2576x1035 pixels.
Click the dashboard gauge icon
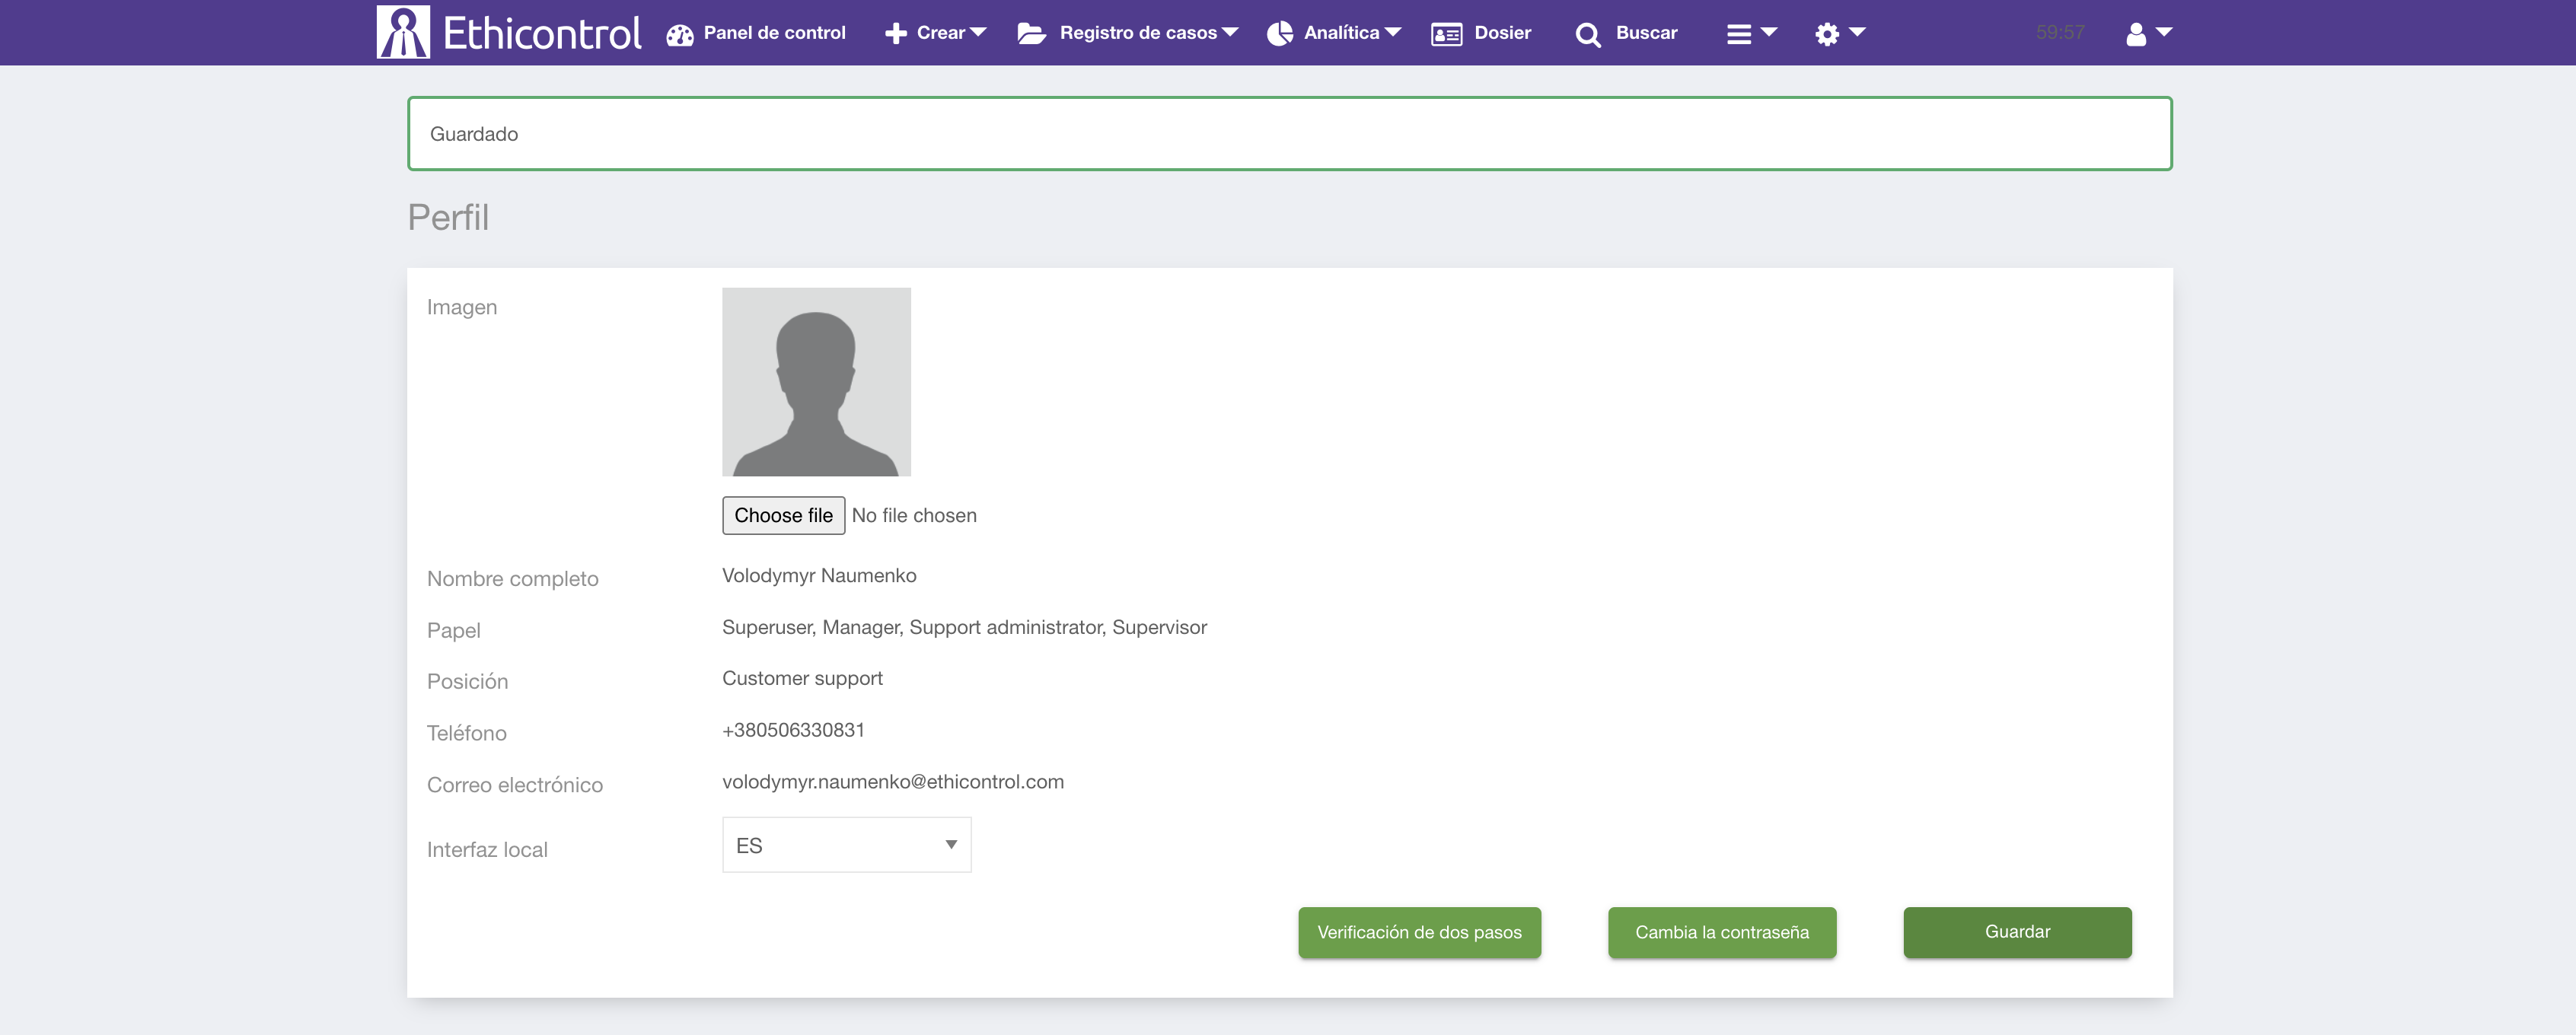click(680, 34)
